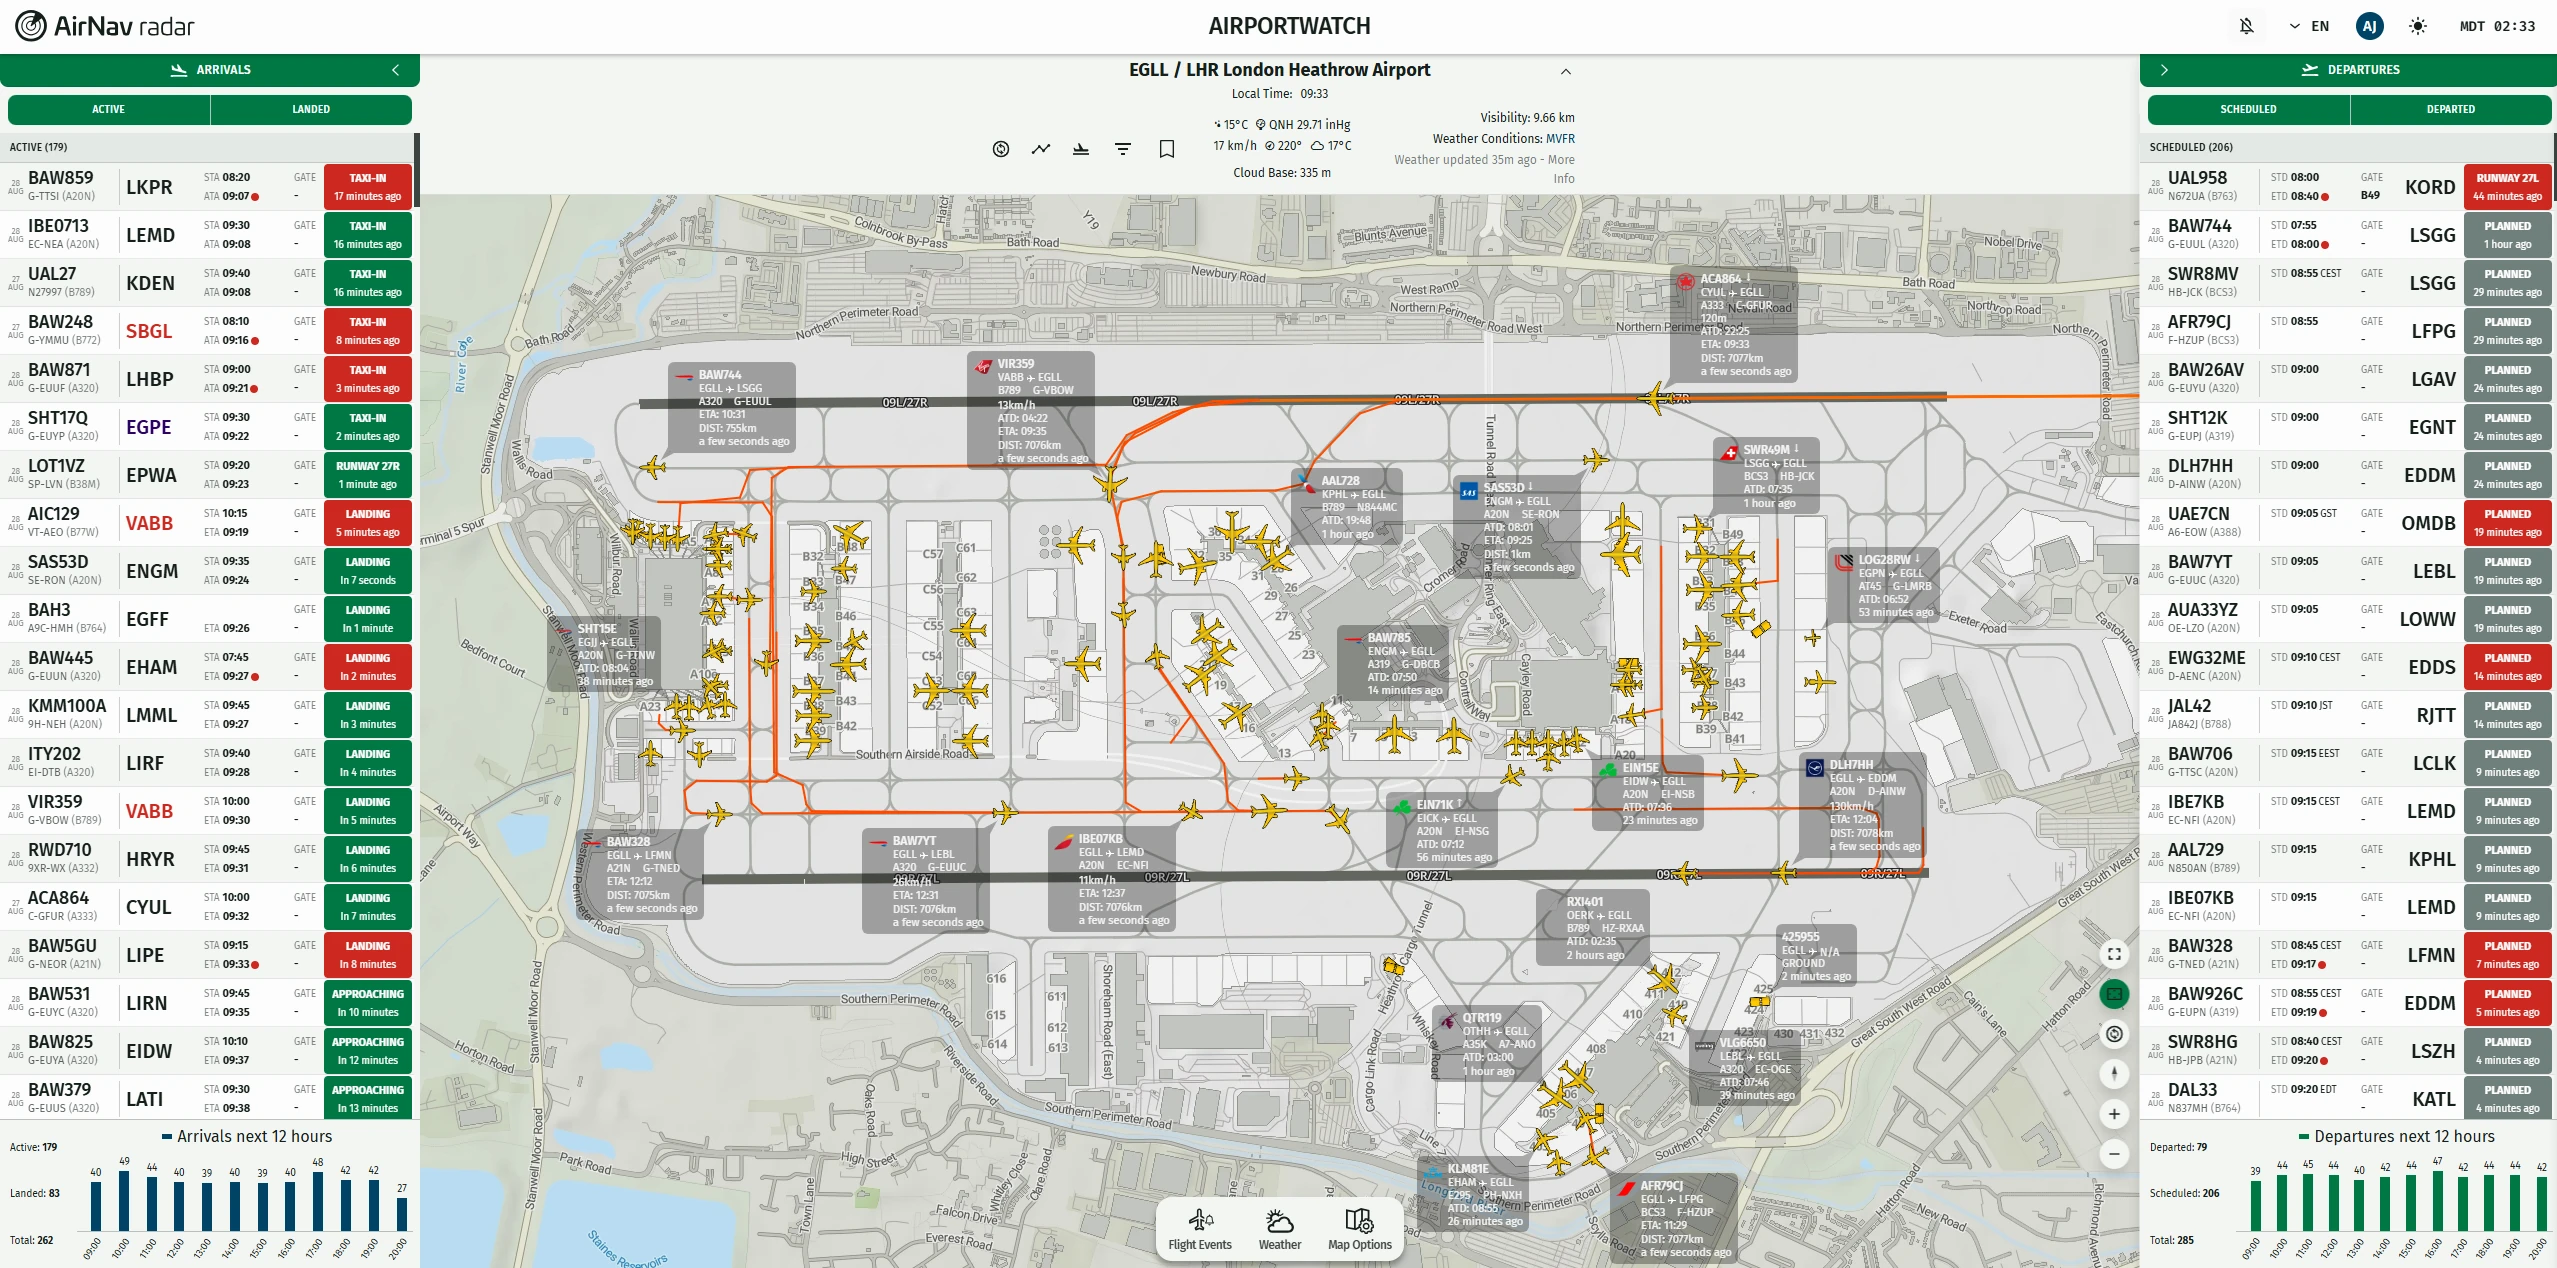Collapse the Arrivals panel chevron

pos(396,70)
